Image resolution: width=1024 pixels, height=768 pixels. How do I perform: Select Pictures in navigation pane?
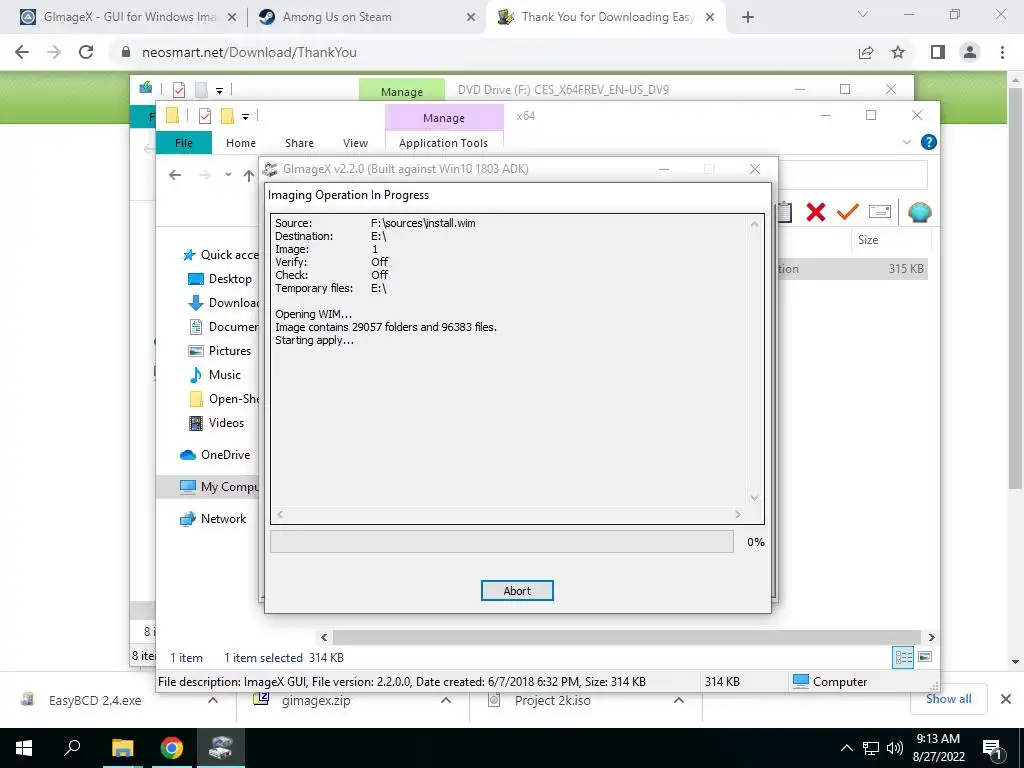click(219, 351)
